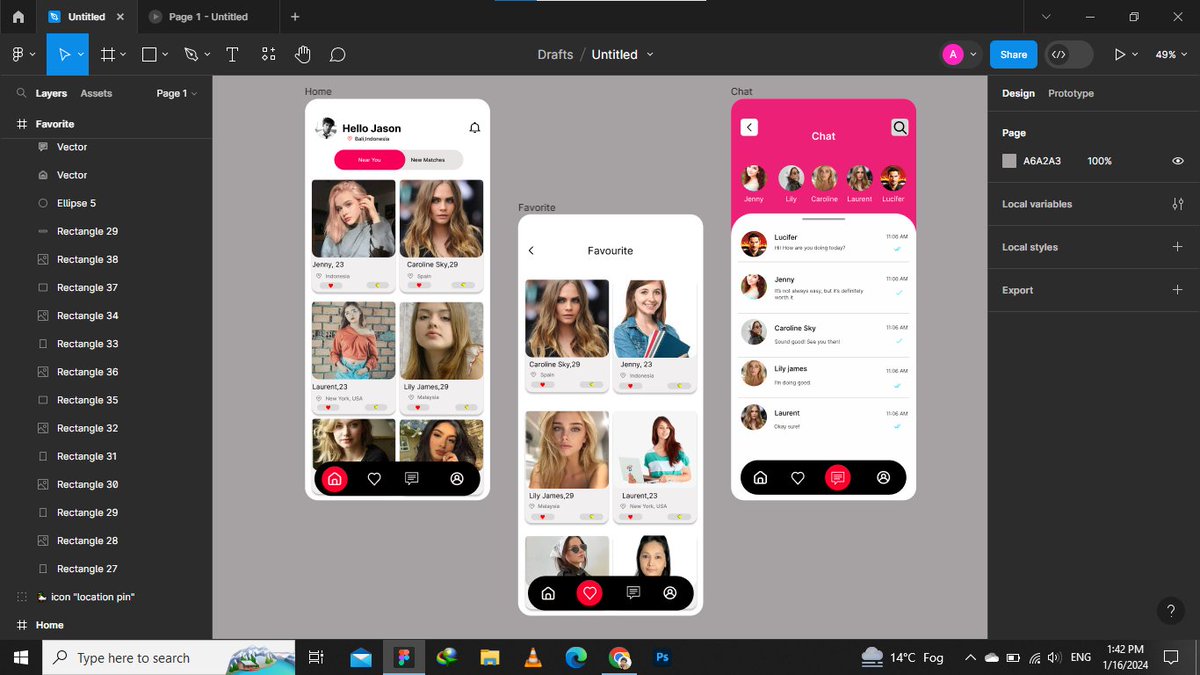1200x675 pixels.
Task: Go to Figma home via house icon
Action: point(18,17)
